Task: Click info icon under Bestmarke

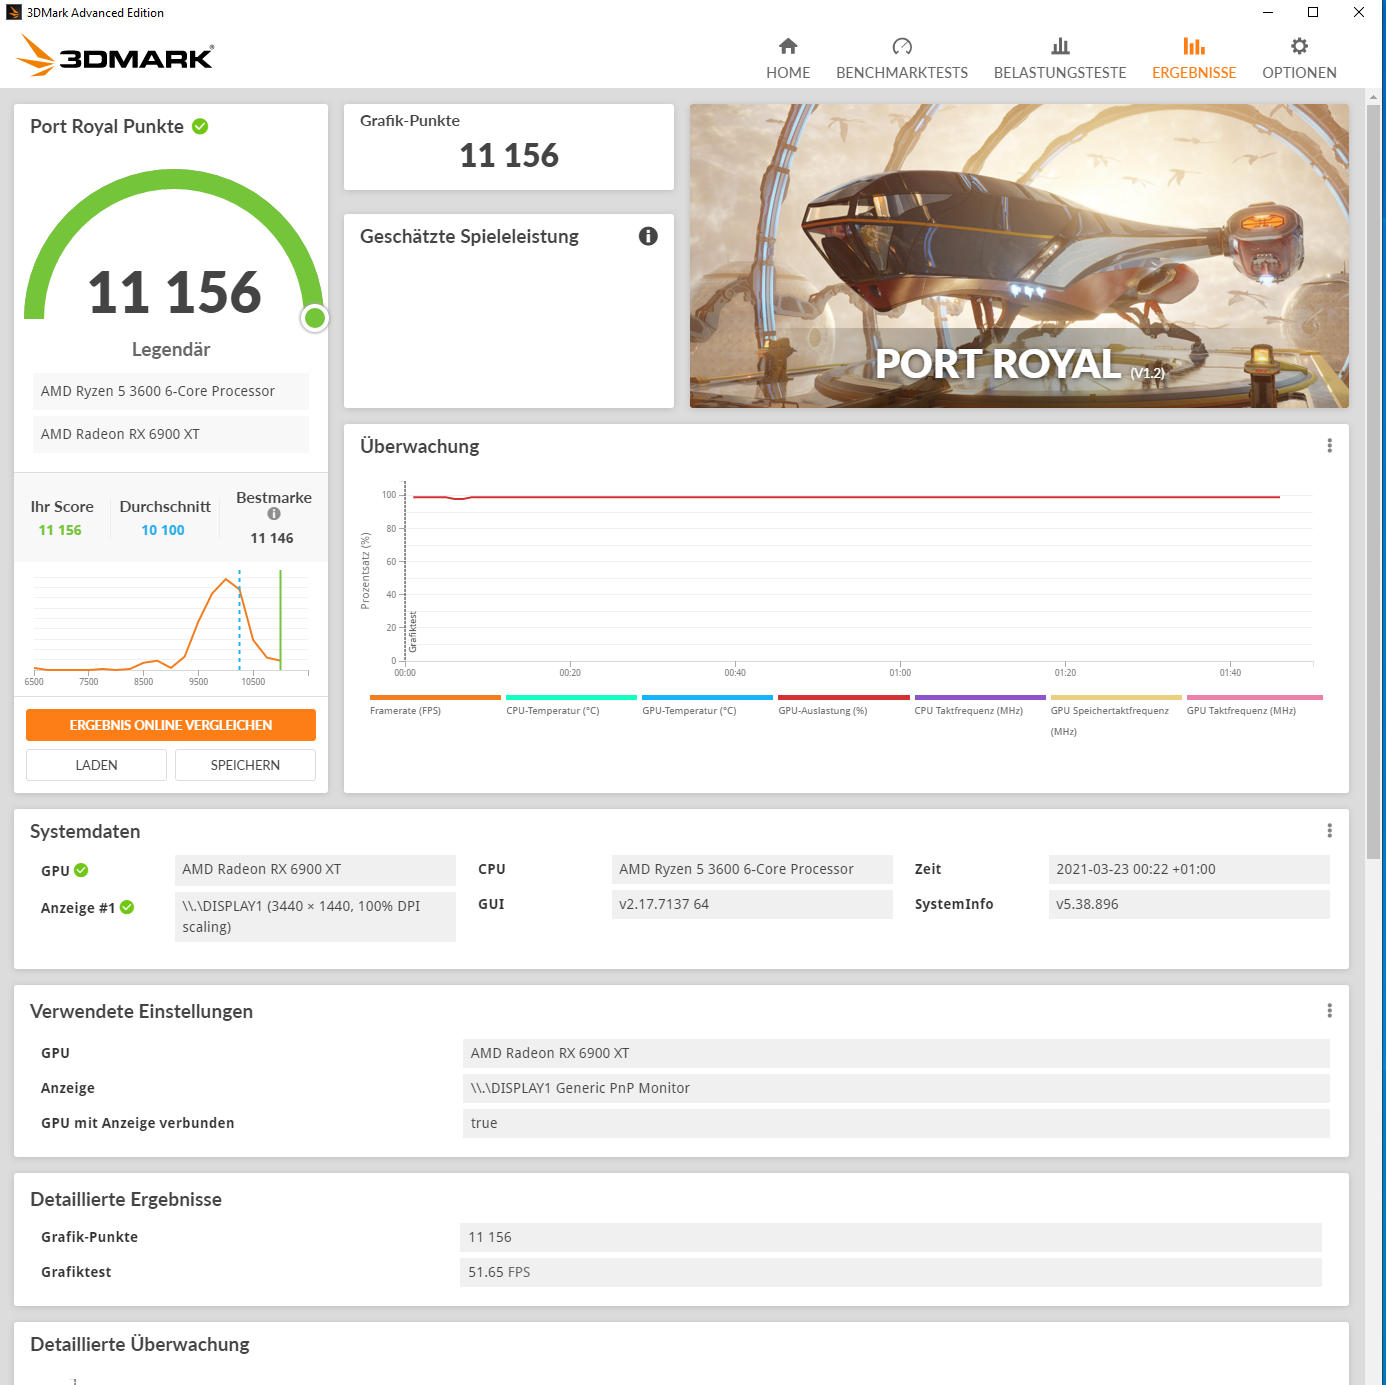Action: click(x=274, y=514)
